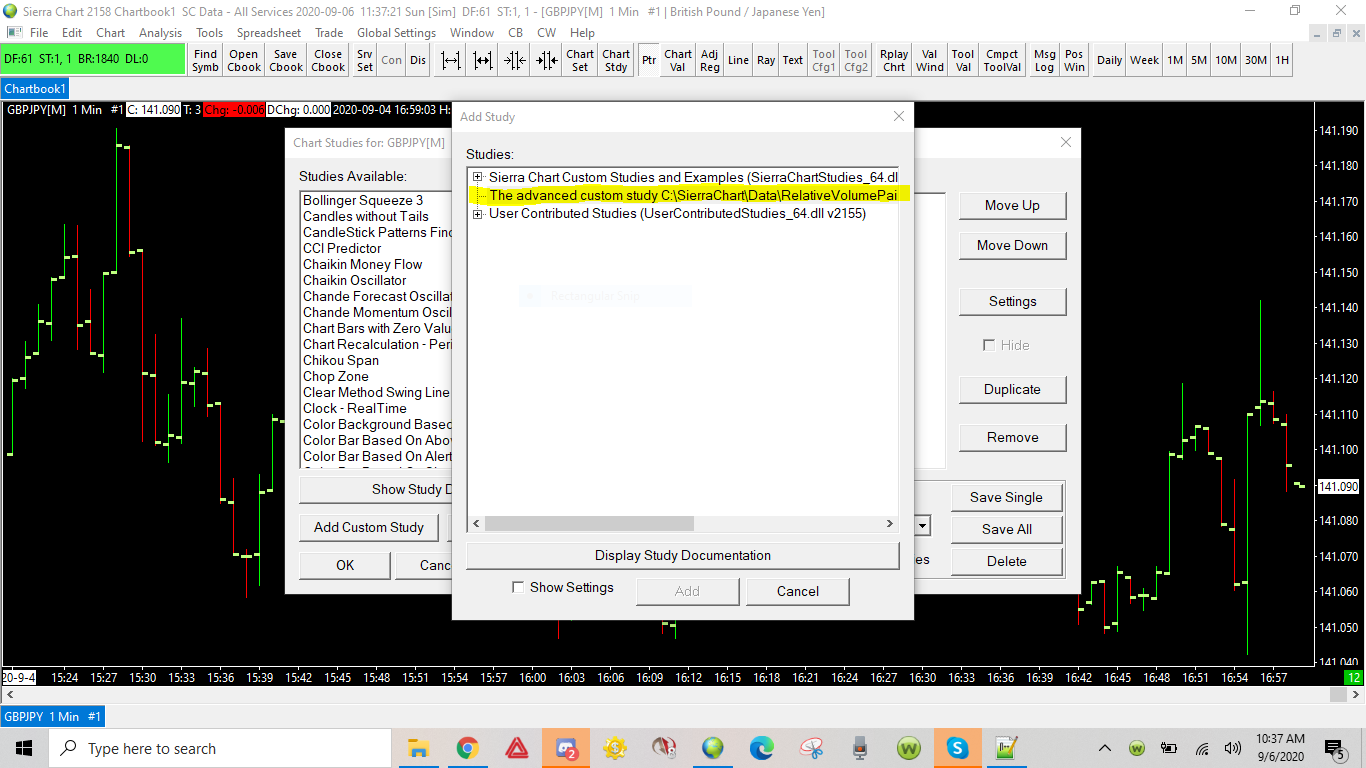The width and height of the screenshot is (1366, 768).
Task: Open the Global Settings menu
Action: (x=397, y=33)
